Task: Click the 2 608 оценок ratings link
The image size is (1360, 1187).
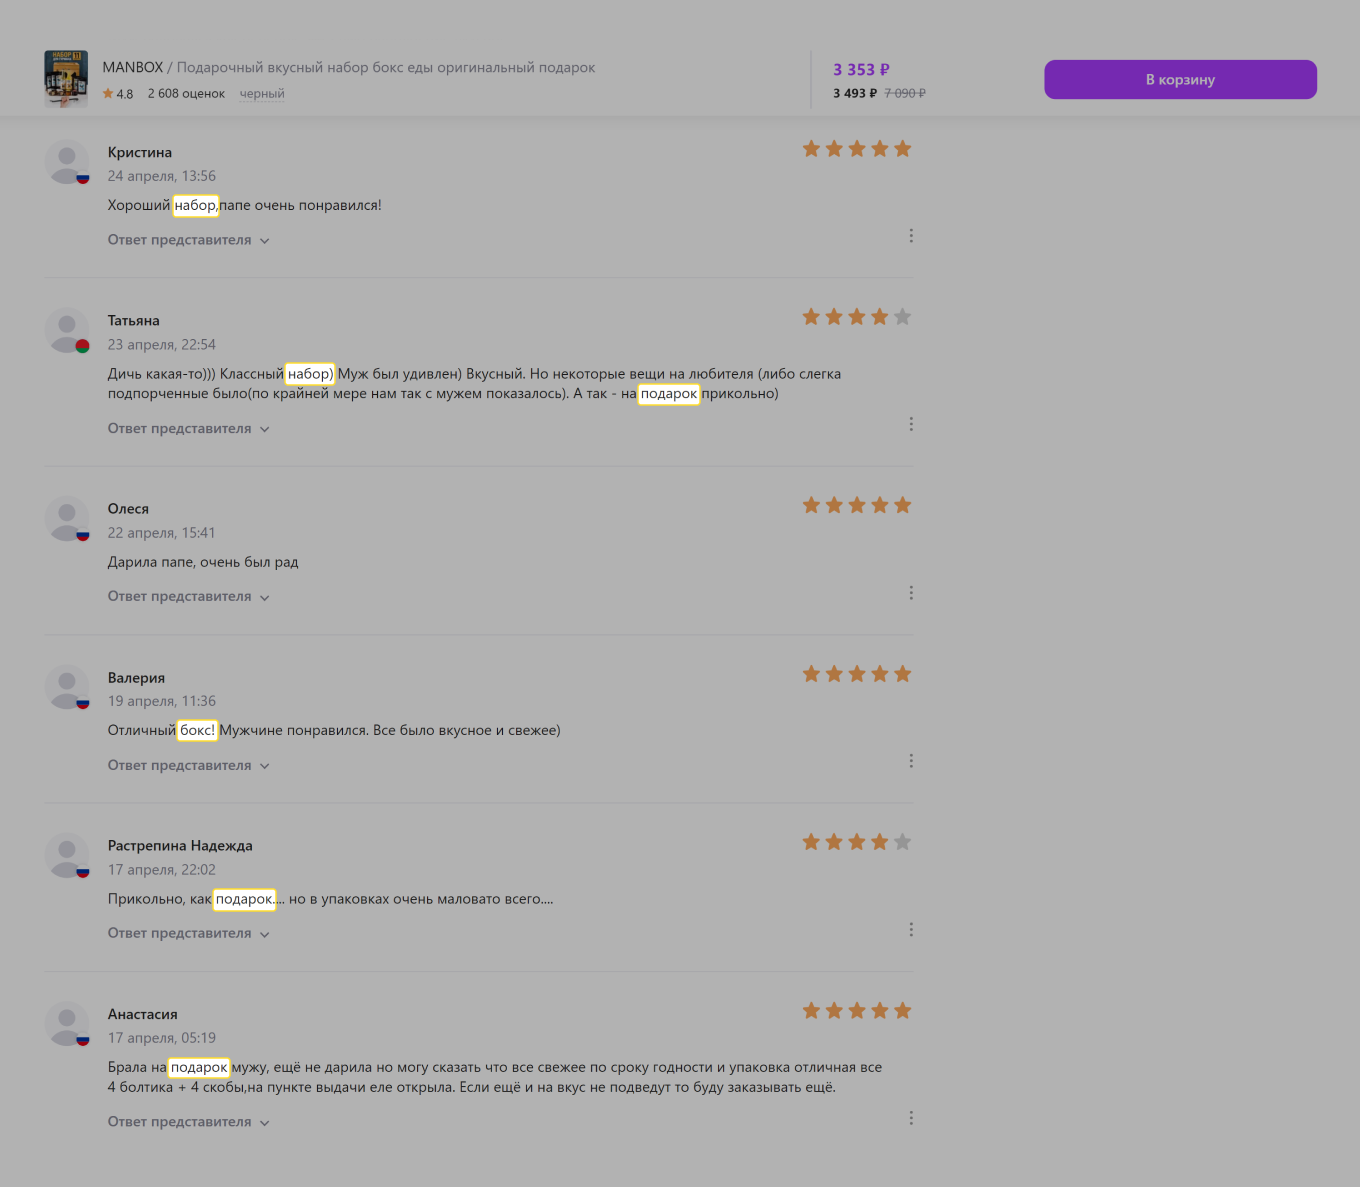Action: [x=186, y=94]
